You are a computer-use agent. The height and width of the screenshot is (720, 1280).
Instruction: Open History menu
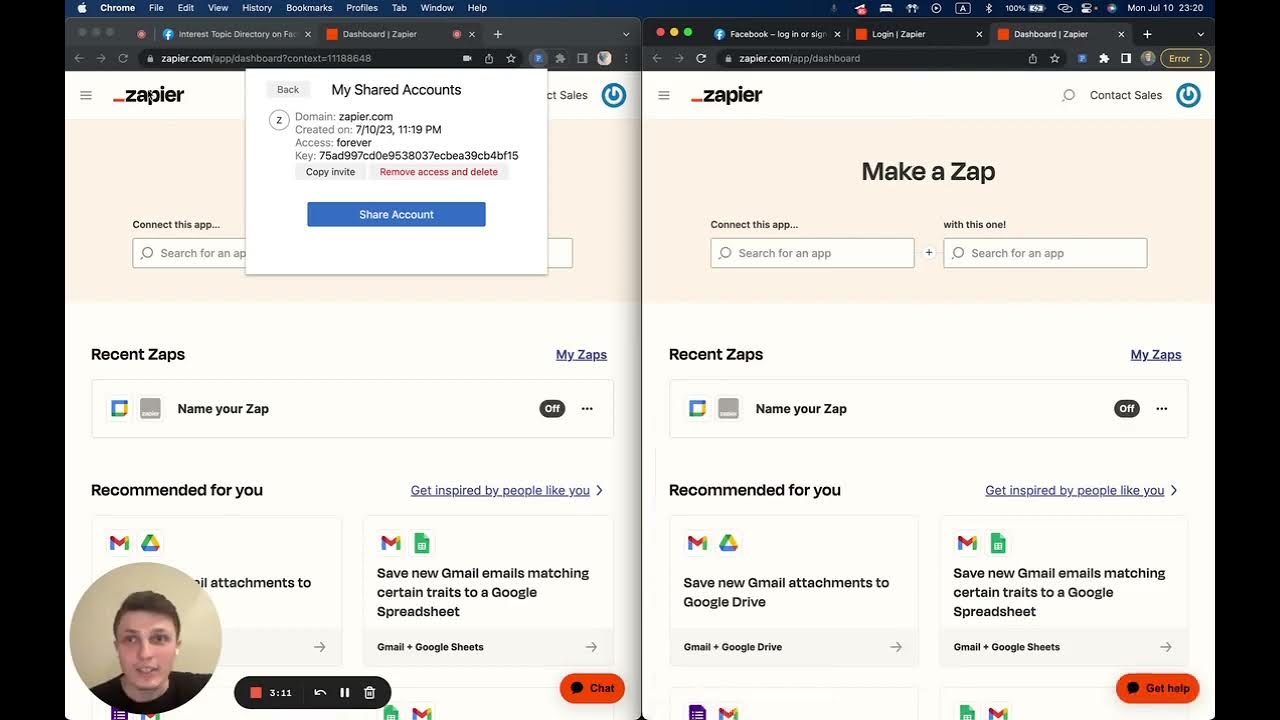tap(257, 8)
